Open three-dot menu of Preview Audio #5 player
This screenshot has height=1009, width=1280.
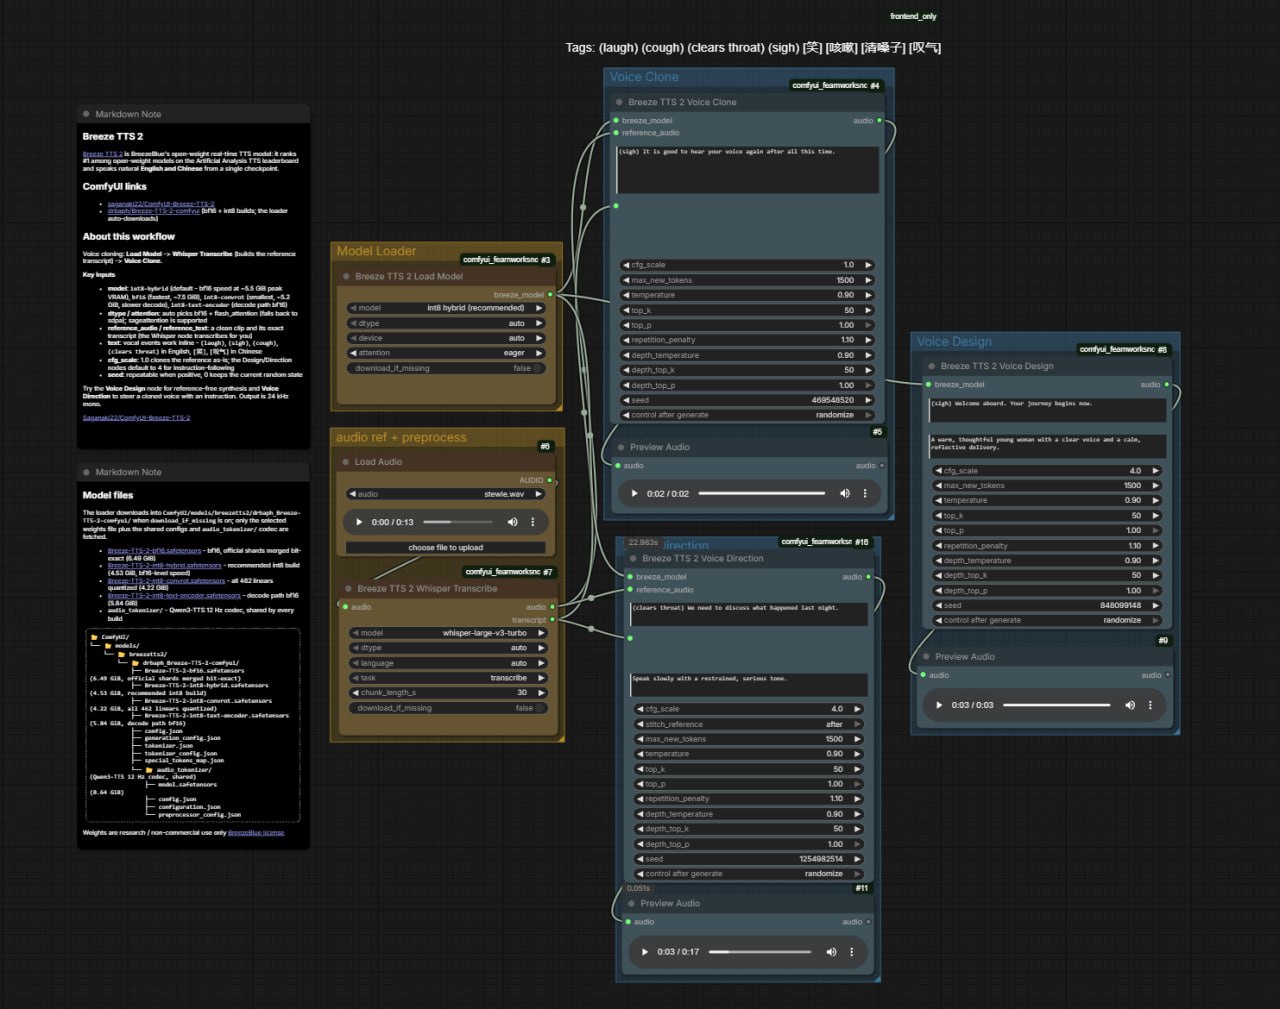pyautogui.click(x=865, y=493)
